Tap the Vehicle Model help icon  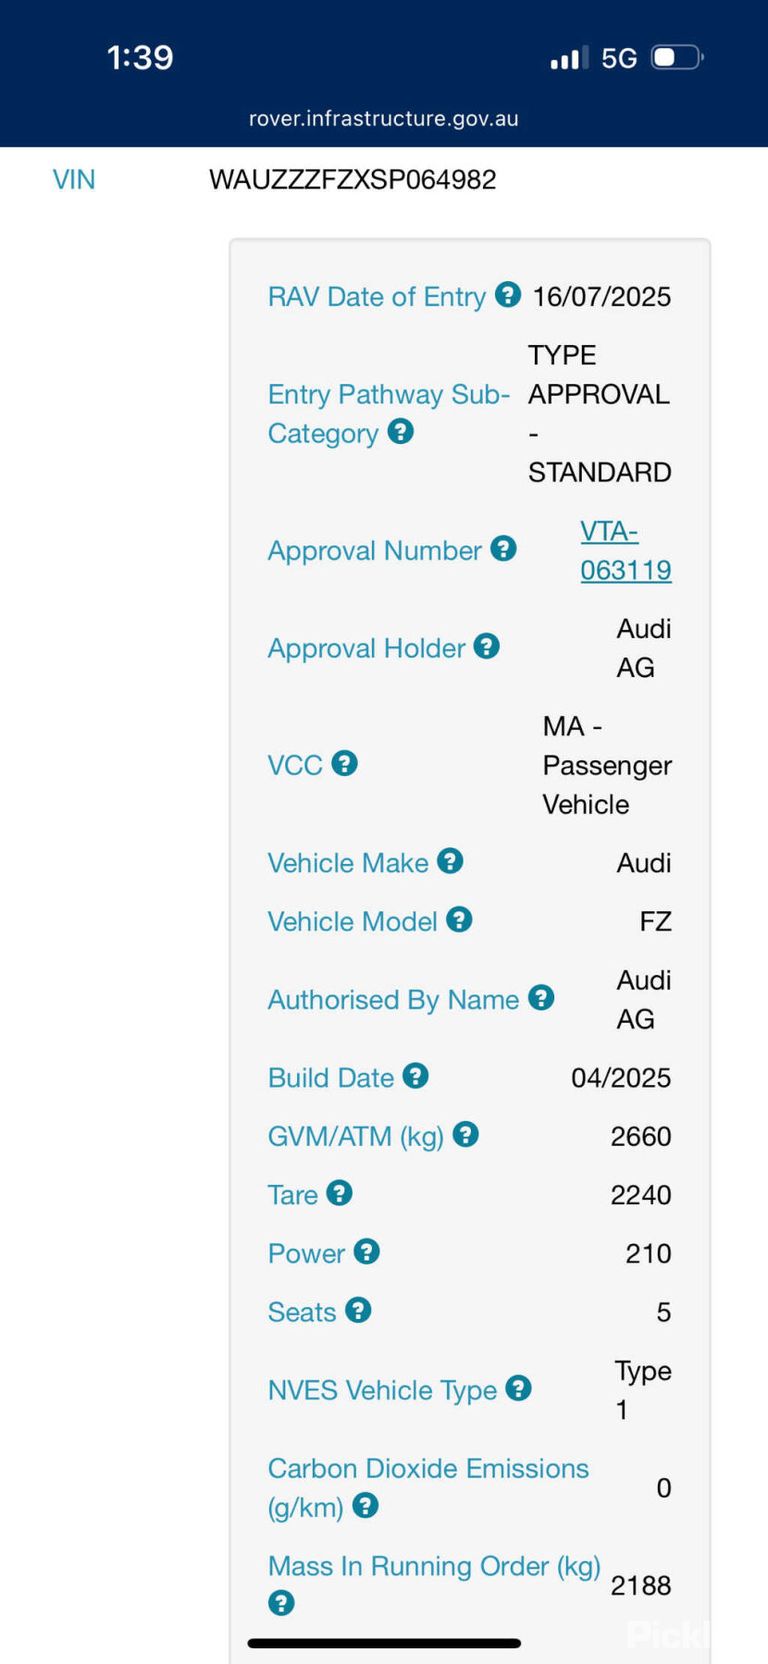coord(459,919)
